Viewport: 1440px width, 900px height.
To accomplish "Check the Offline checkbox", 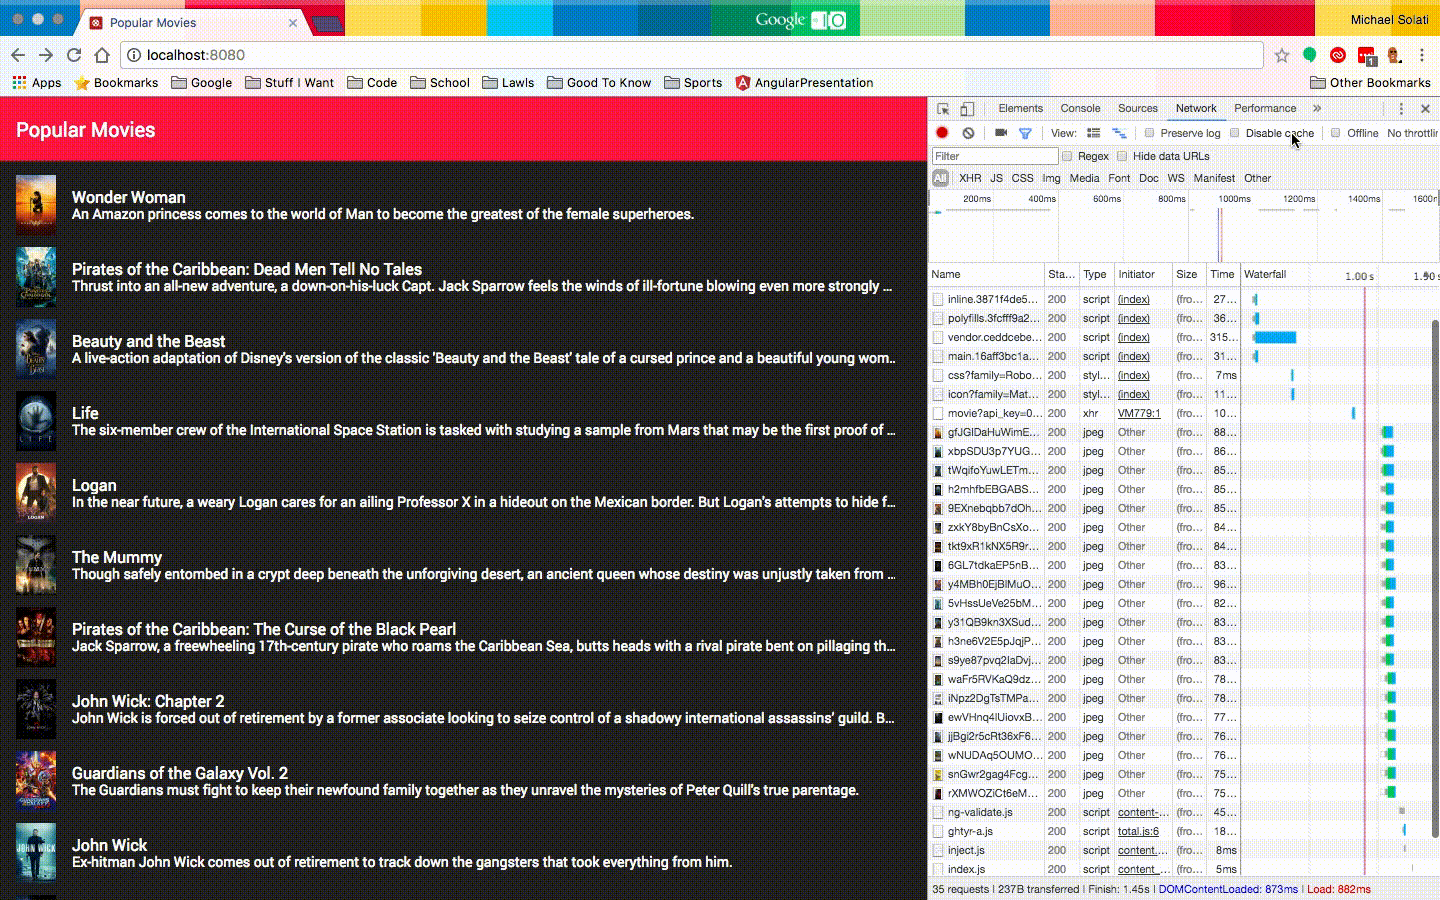I will click(x=1336, y=133).
